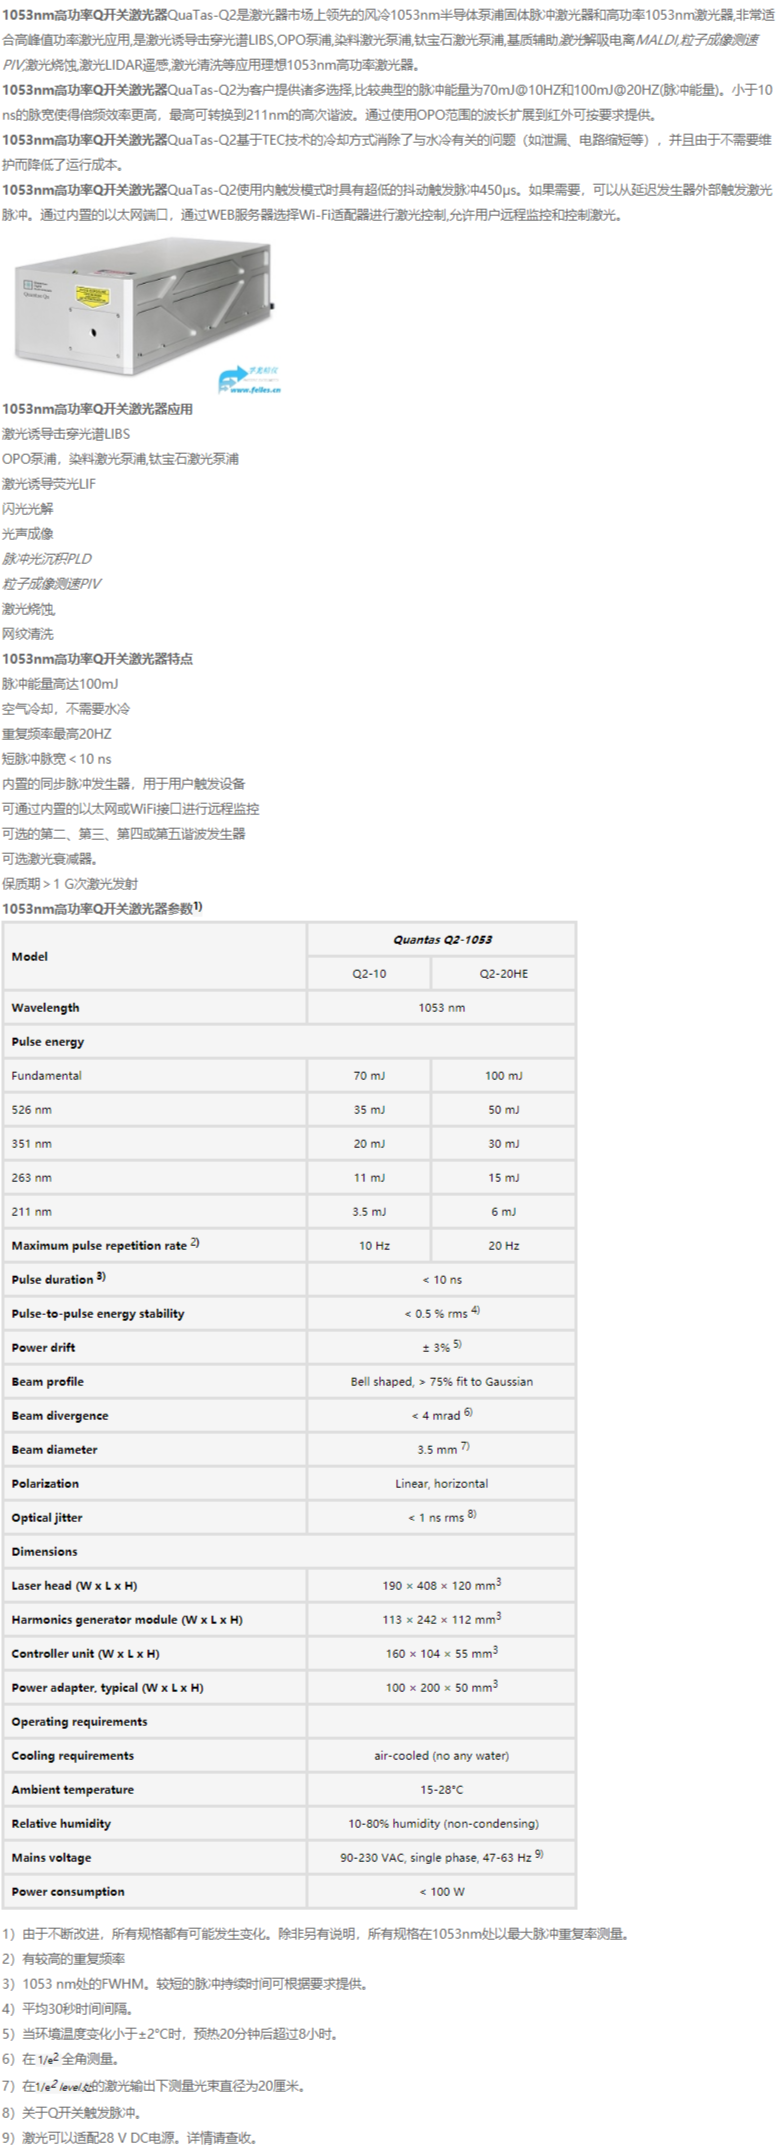Viewport: 782px width, 2155px height.
Task: Select the '< 100 W' value
Action: (x=441, y=1891)
